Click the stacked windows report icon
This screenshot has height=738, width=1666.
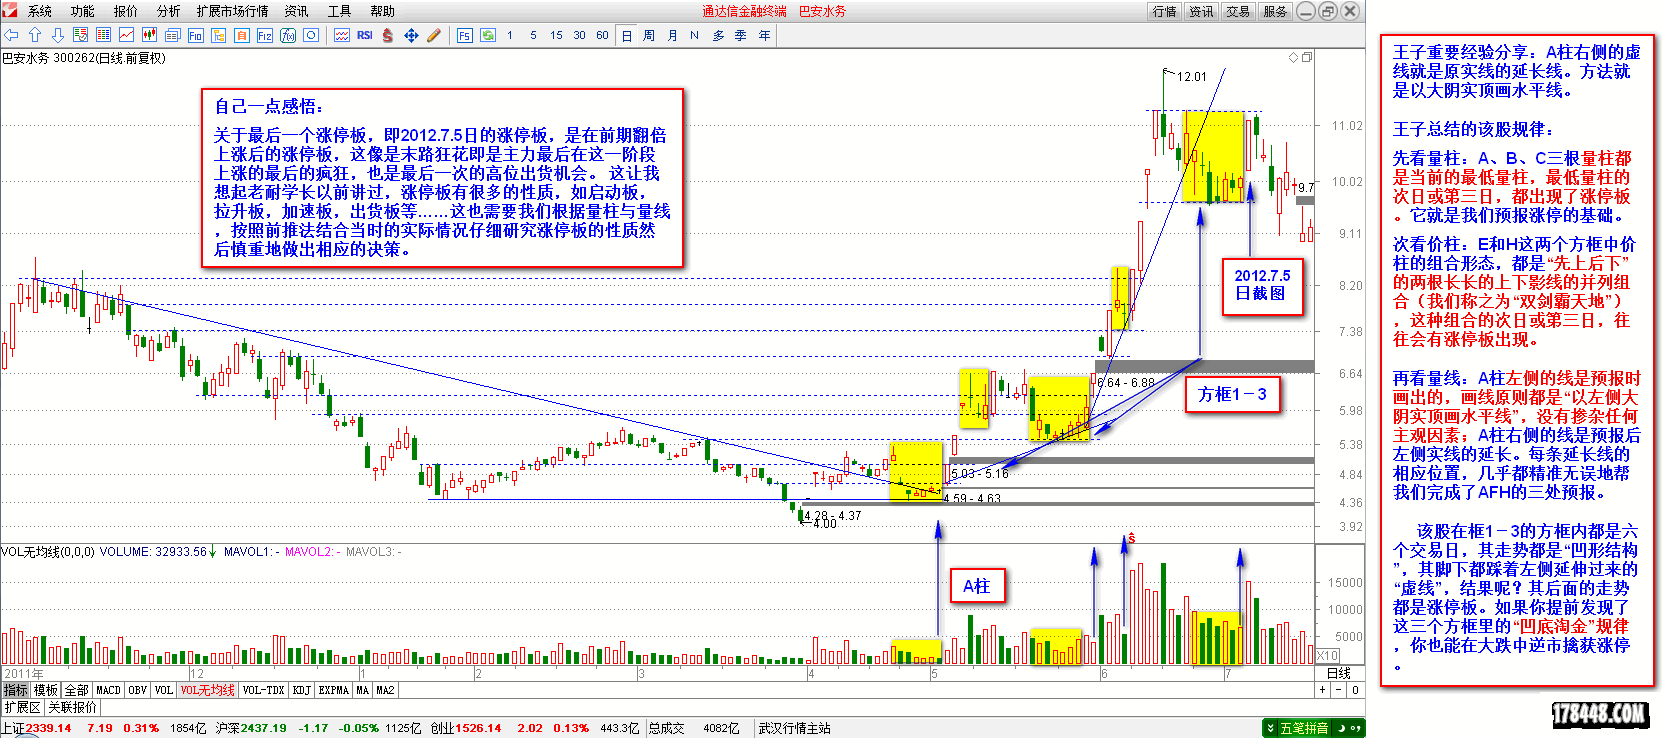(172, 35)
